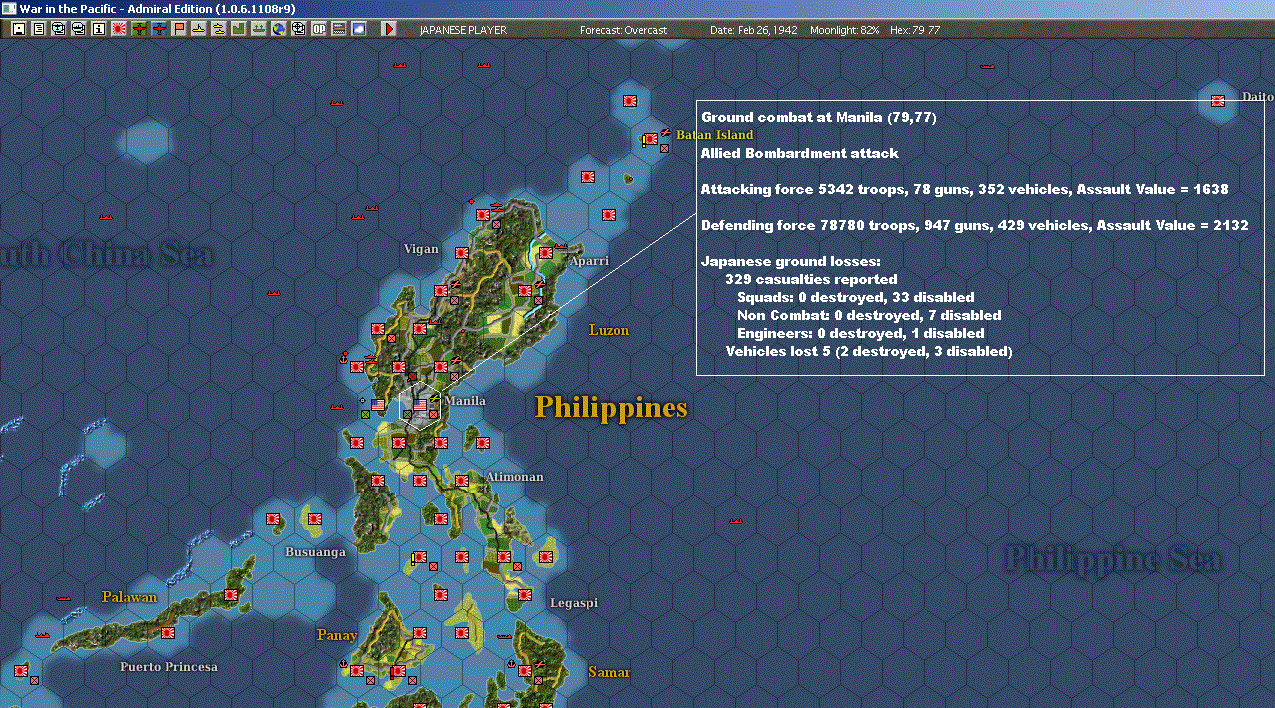1275x708 pixels.
Task: Click the globe toolbar icon
Action: click(278, 29)
